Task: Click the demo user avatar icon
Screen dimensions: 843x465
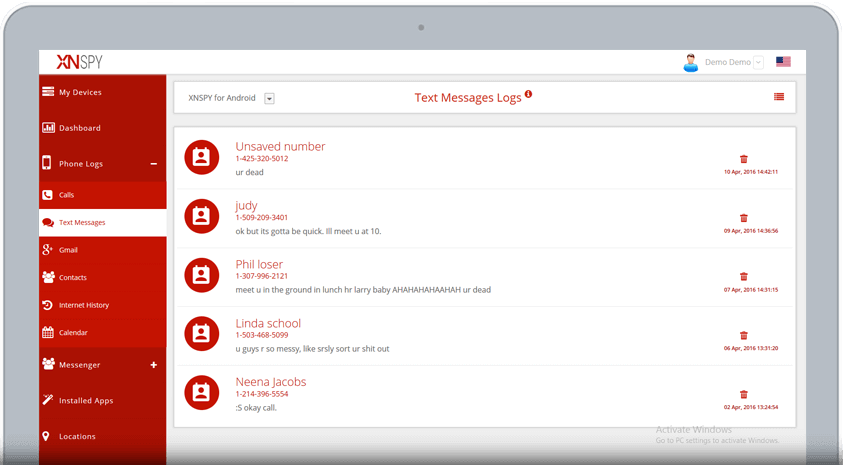Action: pyautogui.click(x=690, y=62)
